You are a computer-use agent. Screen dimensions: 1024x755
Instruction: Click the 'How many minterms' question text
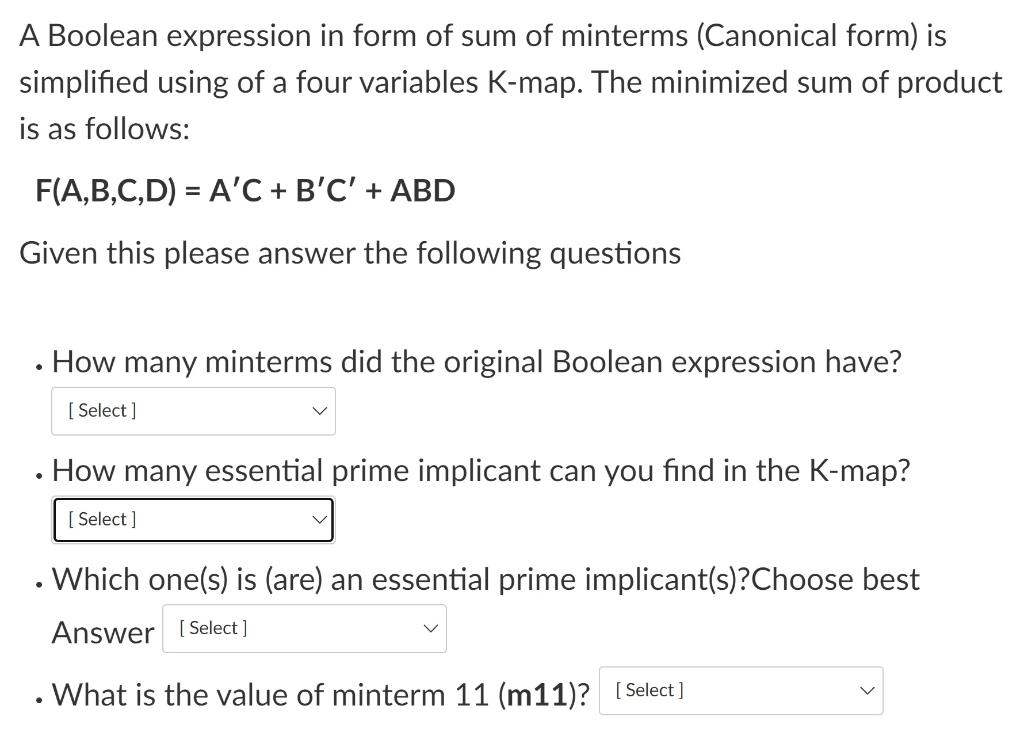[x=476, y=362]
